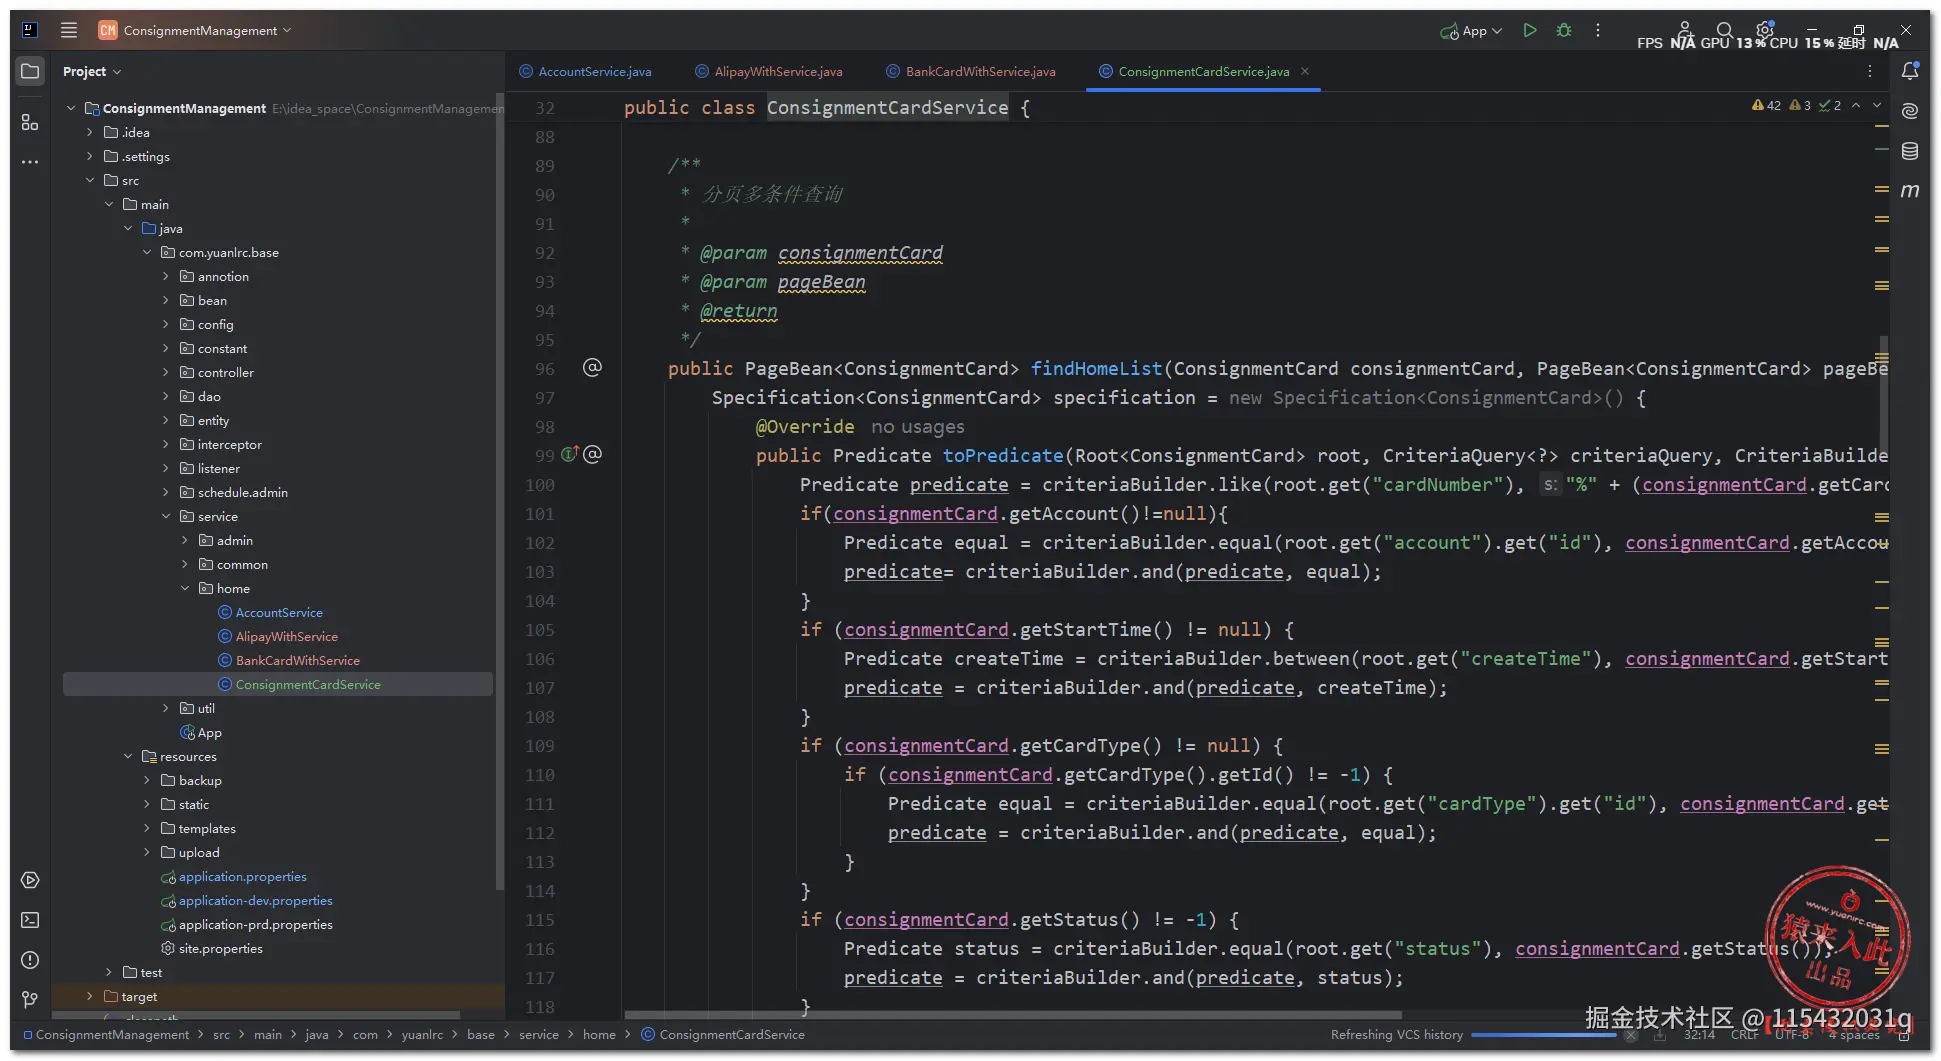Click line number 105 in gutter
1941x1061 pixels.
(x=540, y=630)
